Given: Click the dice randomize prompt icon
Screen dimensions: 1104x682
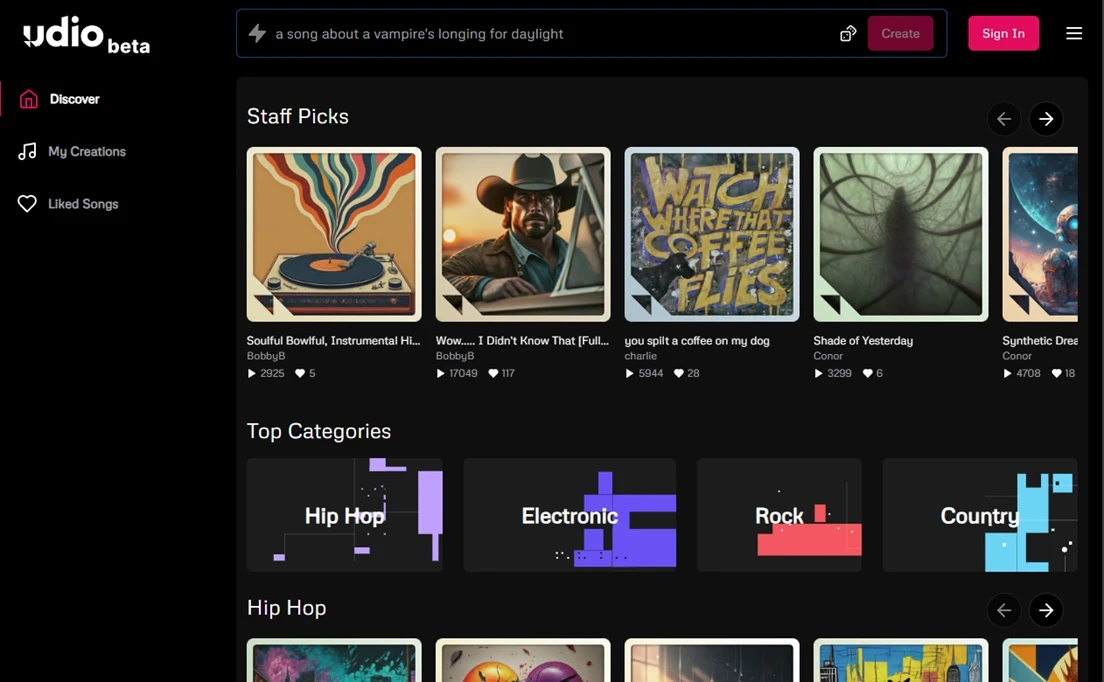Looking at the screenshot, I should [847, 34].
